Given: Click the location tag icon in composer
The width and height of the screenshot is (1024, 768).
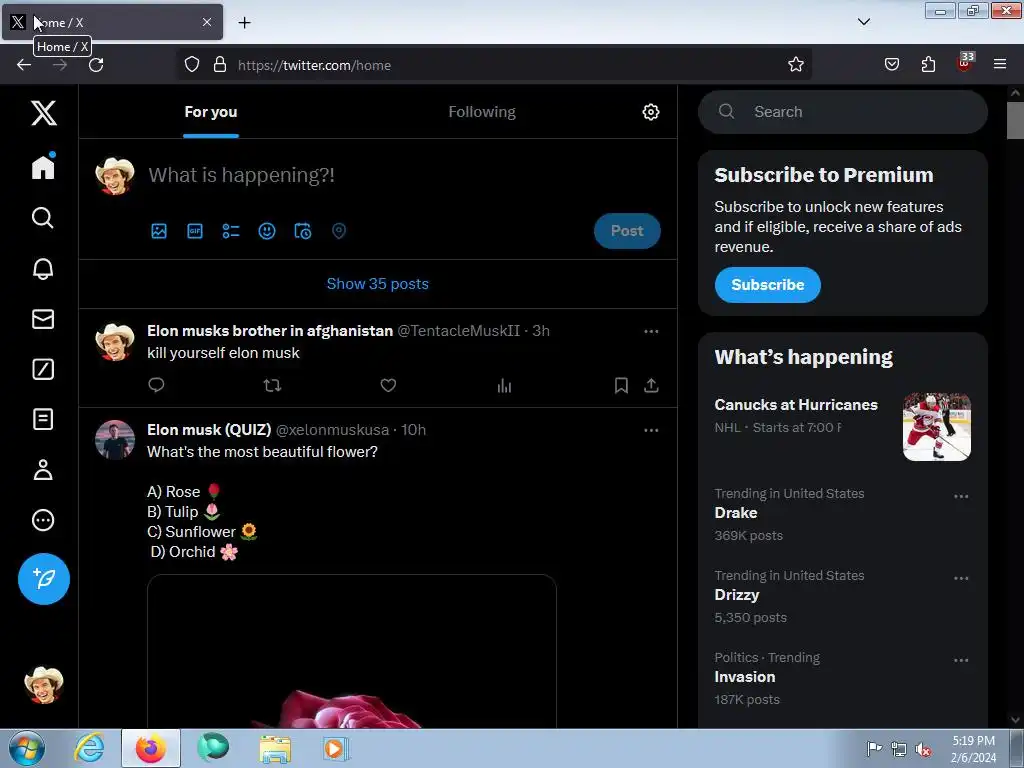Looking at the screenshot, I should pyautogui.click(x=338, y=231).
